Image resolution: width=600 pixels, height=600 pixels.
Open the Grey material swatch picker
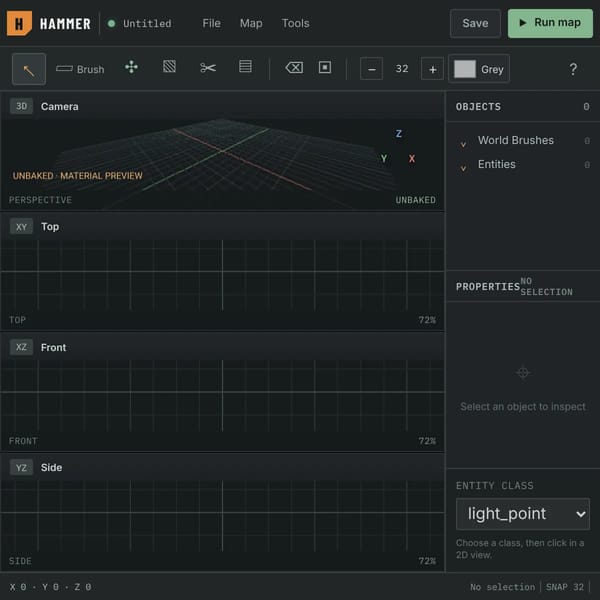(479, 69)
